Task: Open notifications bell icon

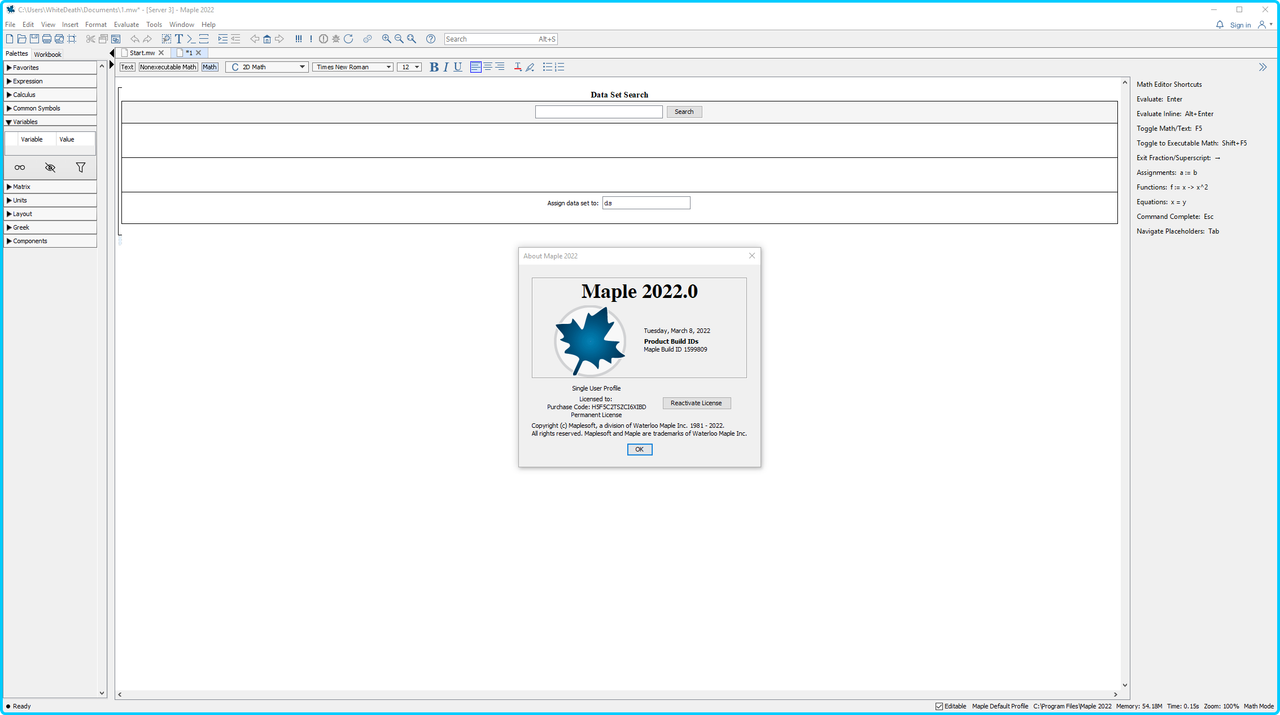Action: coord(1219,24)
